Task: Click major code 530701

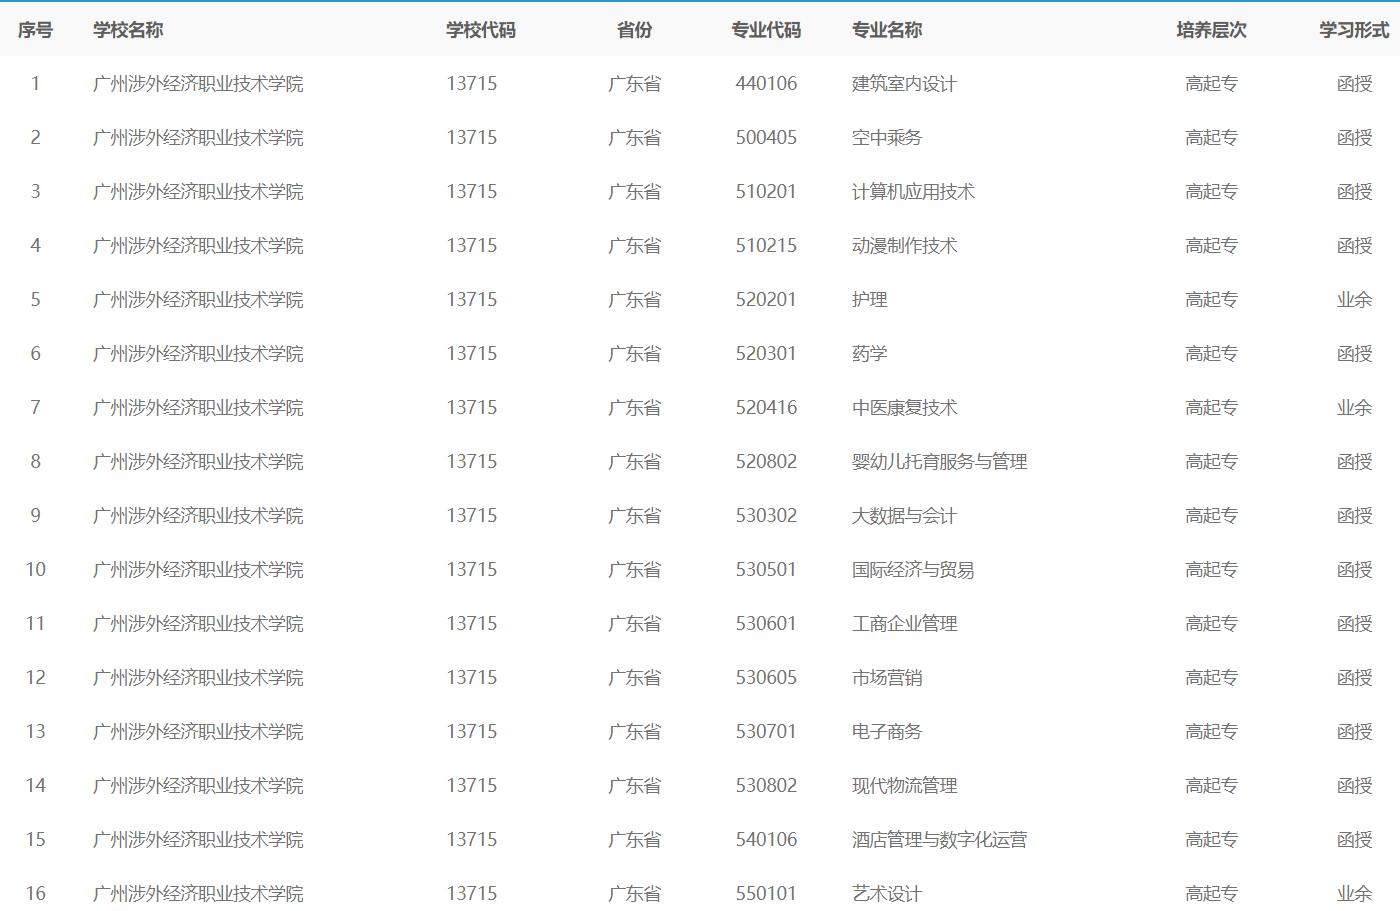Action: pyautogui.click(x=766, y=732)
